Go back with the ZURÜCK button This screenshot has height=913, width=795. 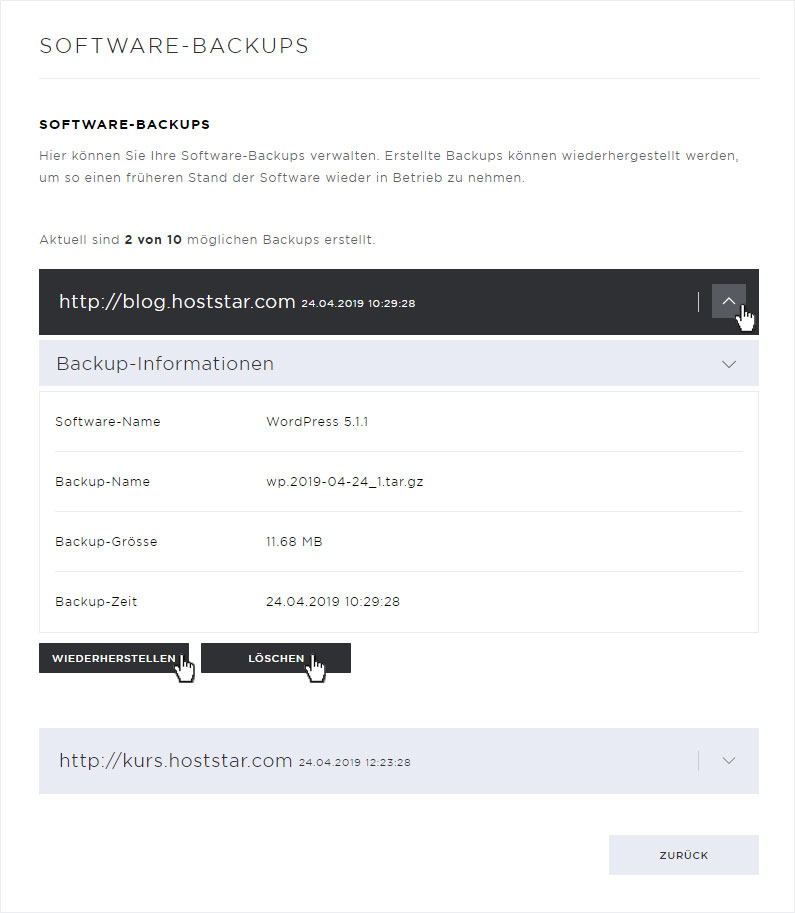click(x=683, y=855)
